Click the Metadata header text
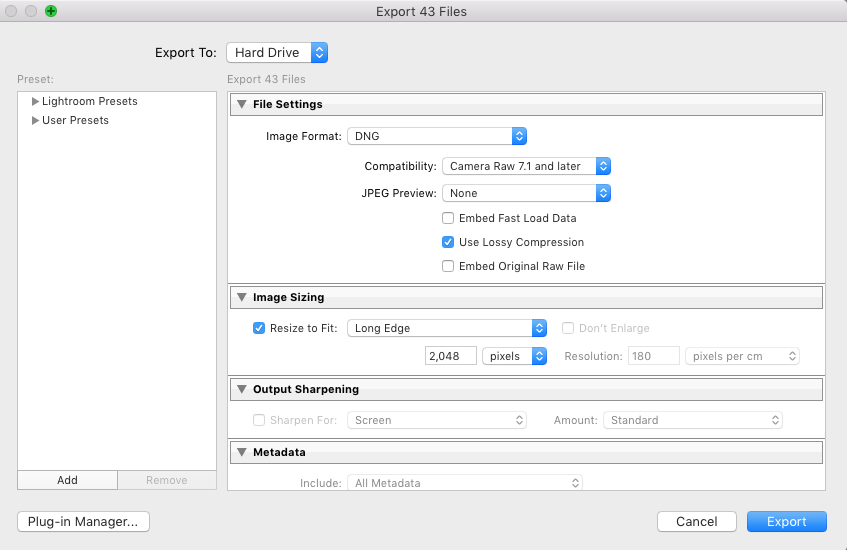 (279, 452)
